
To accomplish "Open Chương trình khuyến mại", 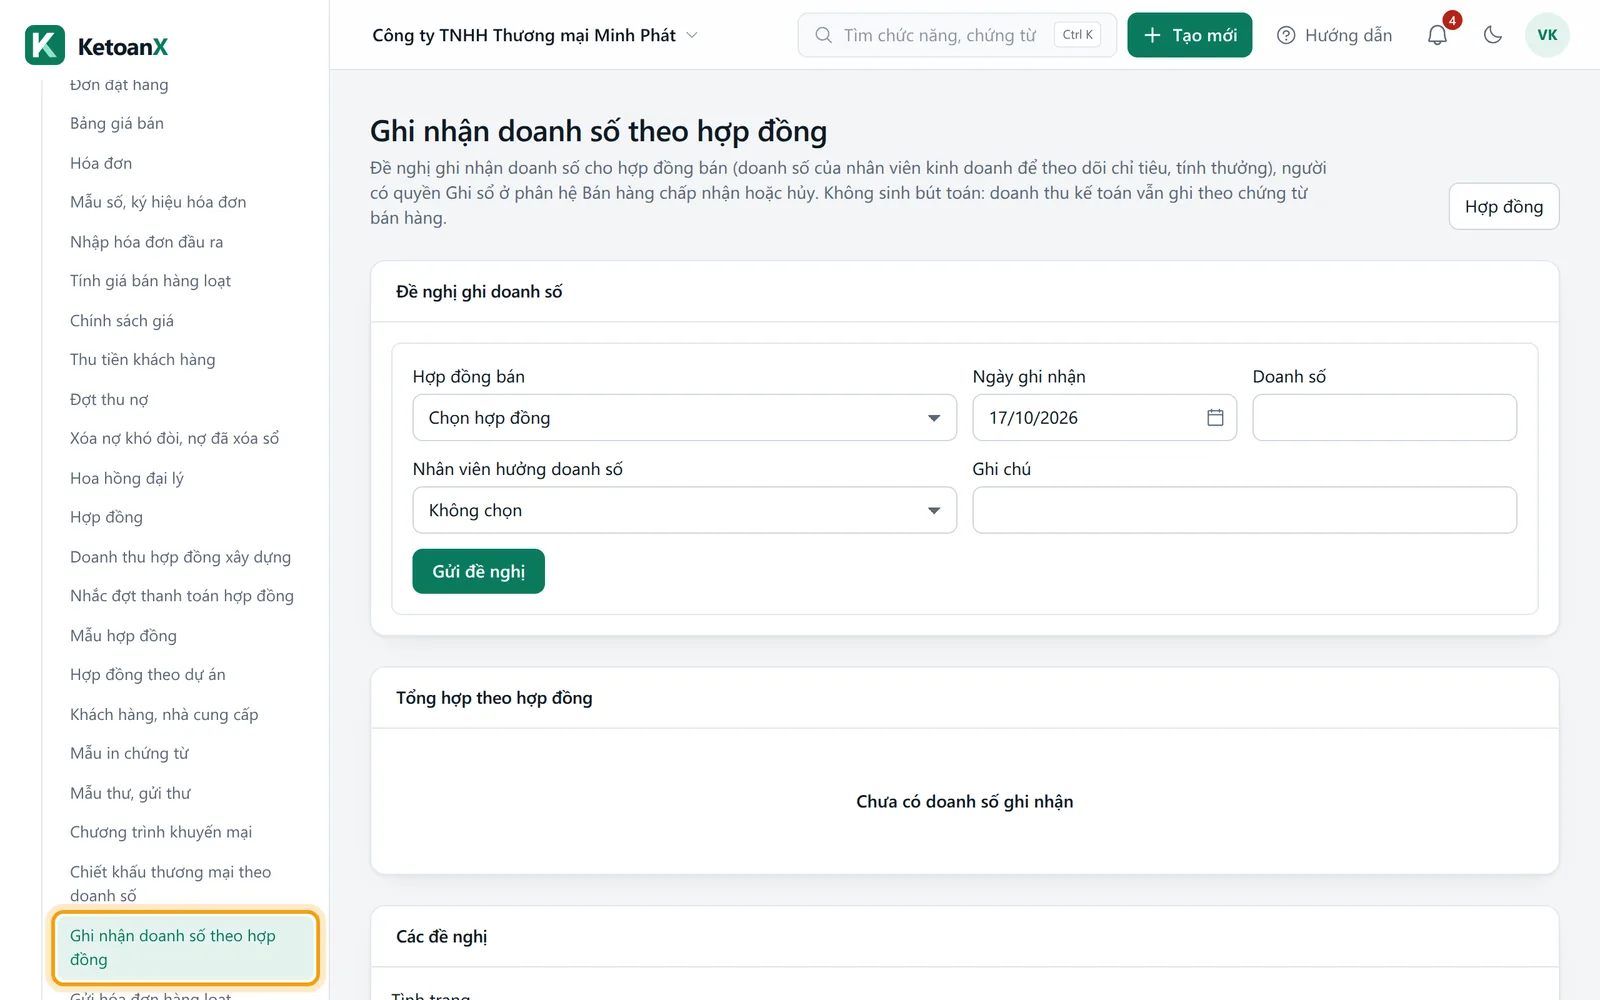I will 161,832.
